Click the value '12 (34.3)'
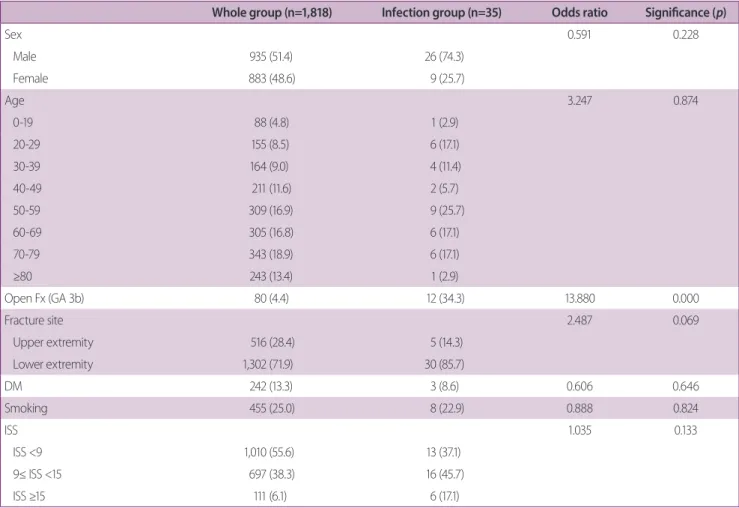Viewport: 739px width, 508px height. point(445,298)
